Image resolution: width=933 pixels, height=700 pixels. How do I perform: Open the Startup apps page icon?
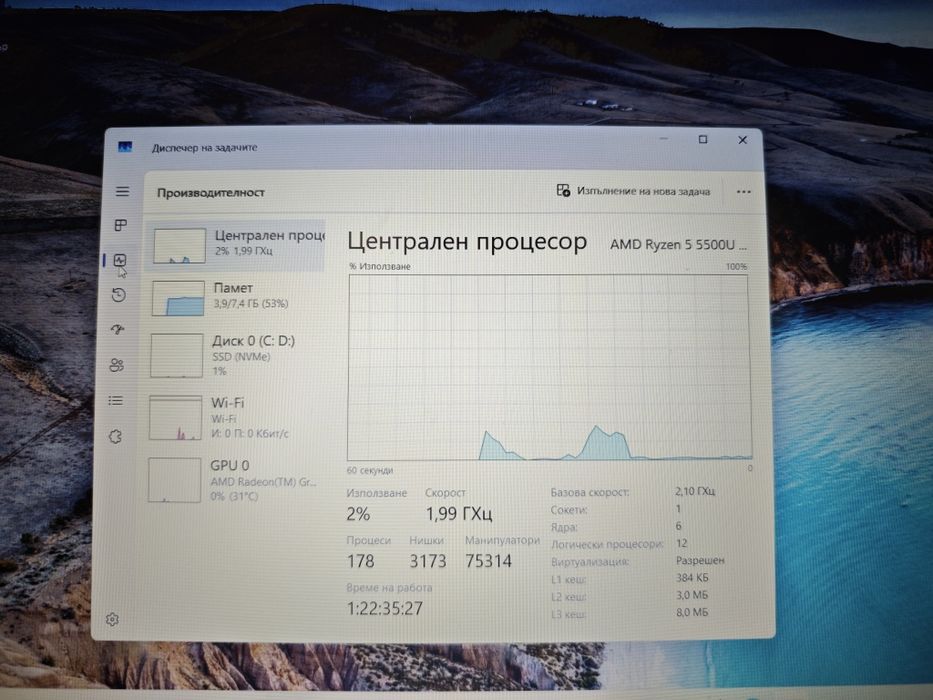click(x=118, y=329)
